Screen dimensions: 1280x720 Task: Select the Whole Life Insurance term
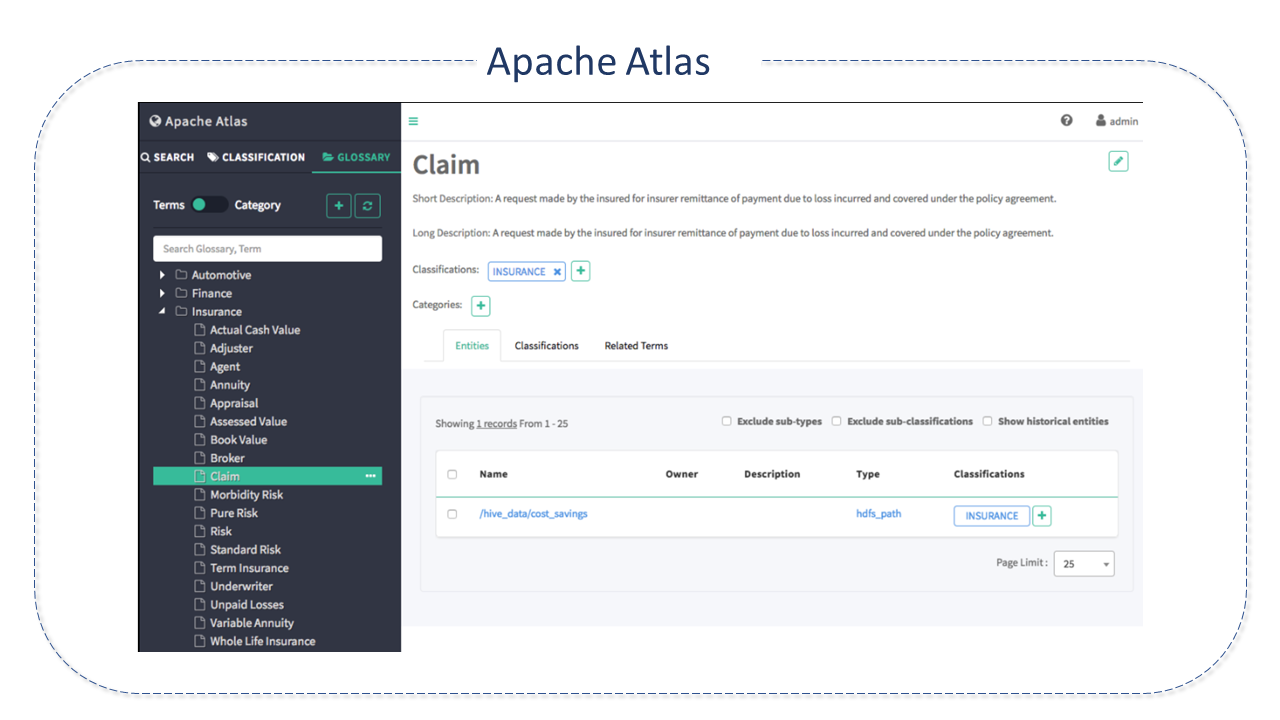click(x=263, y=641)
